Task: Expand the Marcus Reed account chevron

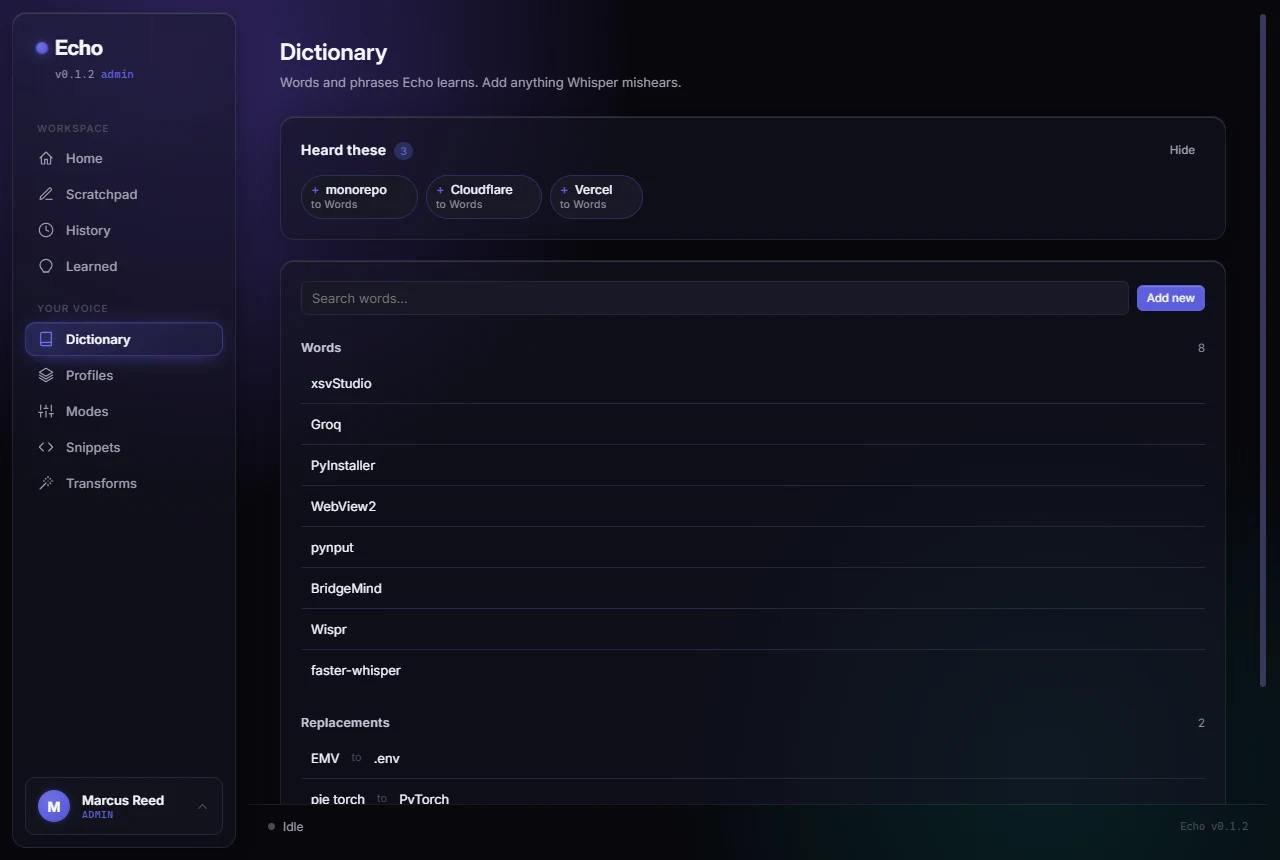Action: [x=202, y=806]
